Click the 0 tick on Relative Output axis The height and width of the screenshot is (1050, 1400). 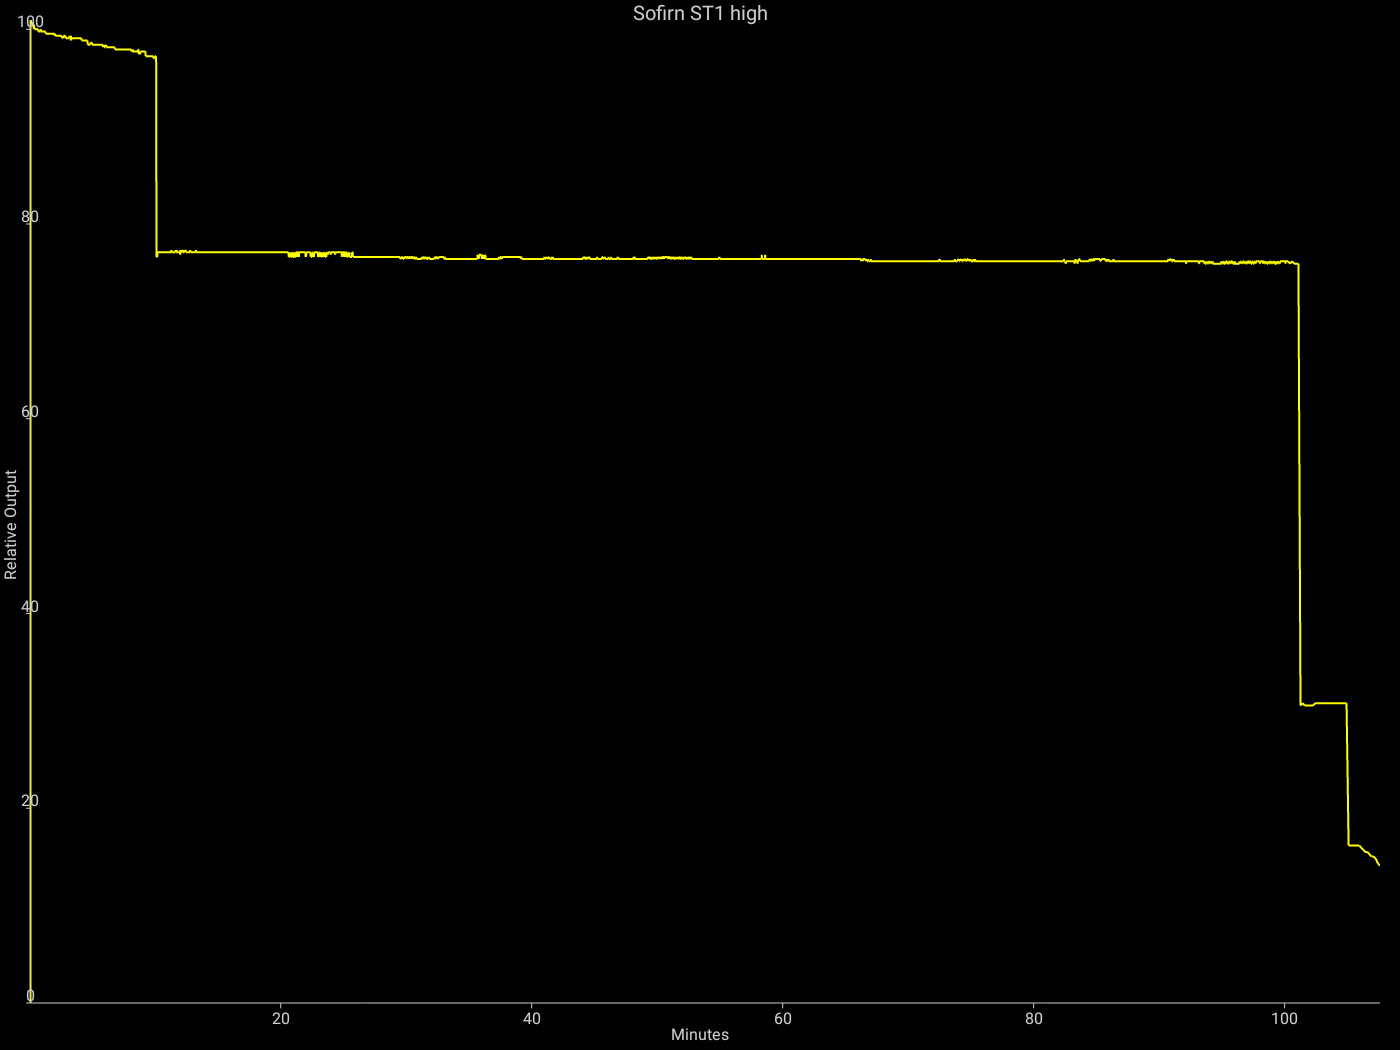click(x=30, y=996)
